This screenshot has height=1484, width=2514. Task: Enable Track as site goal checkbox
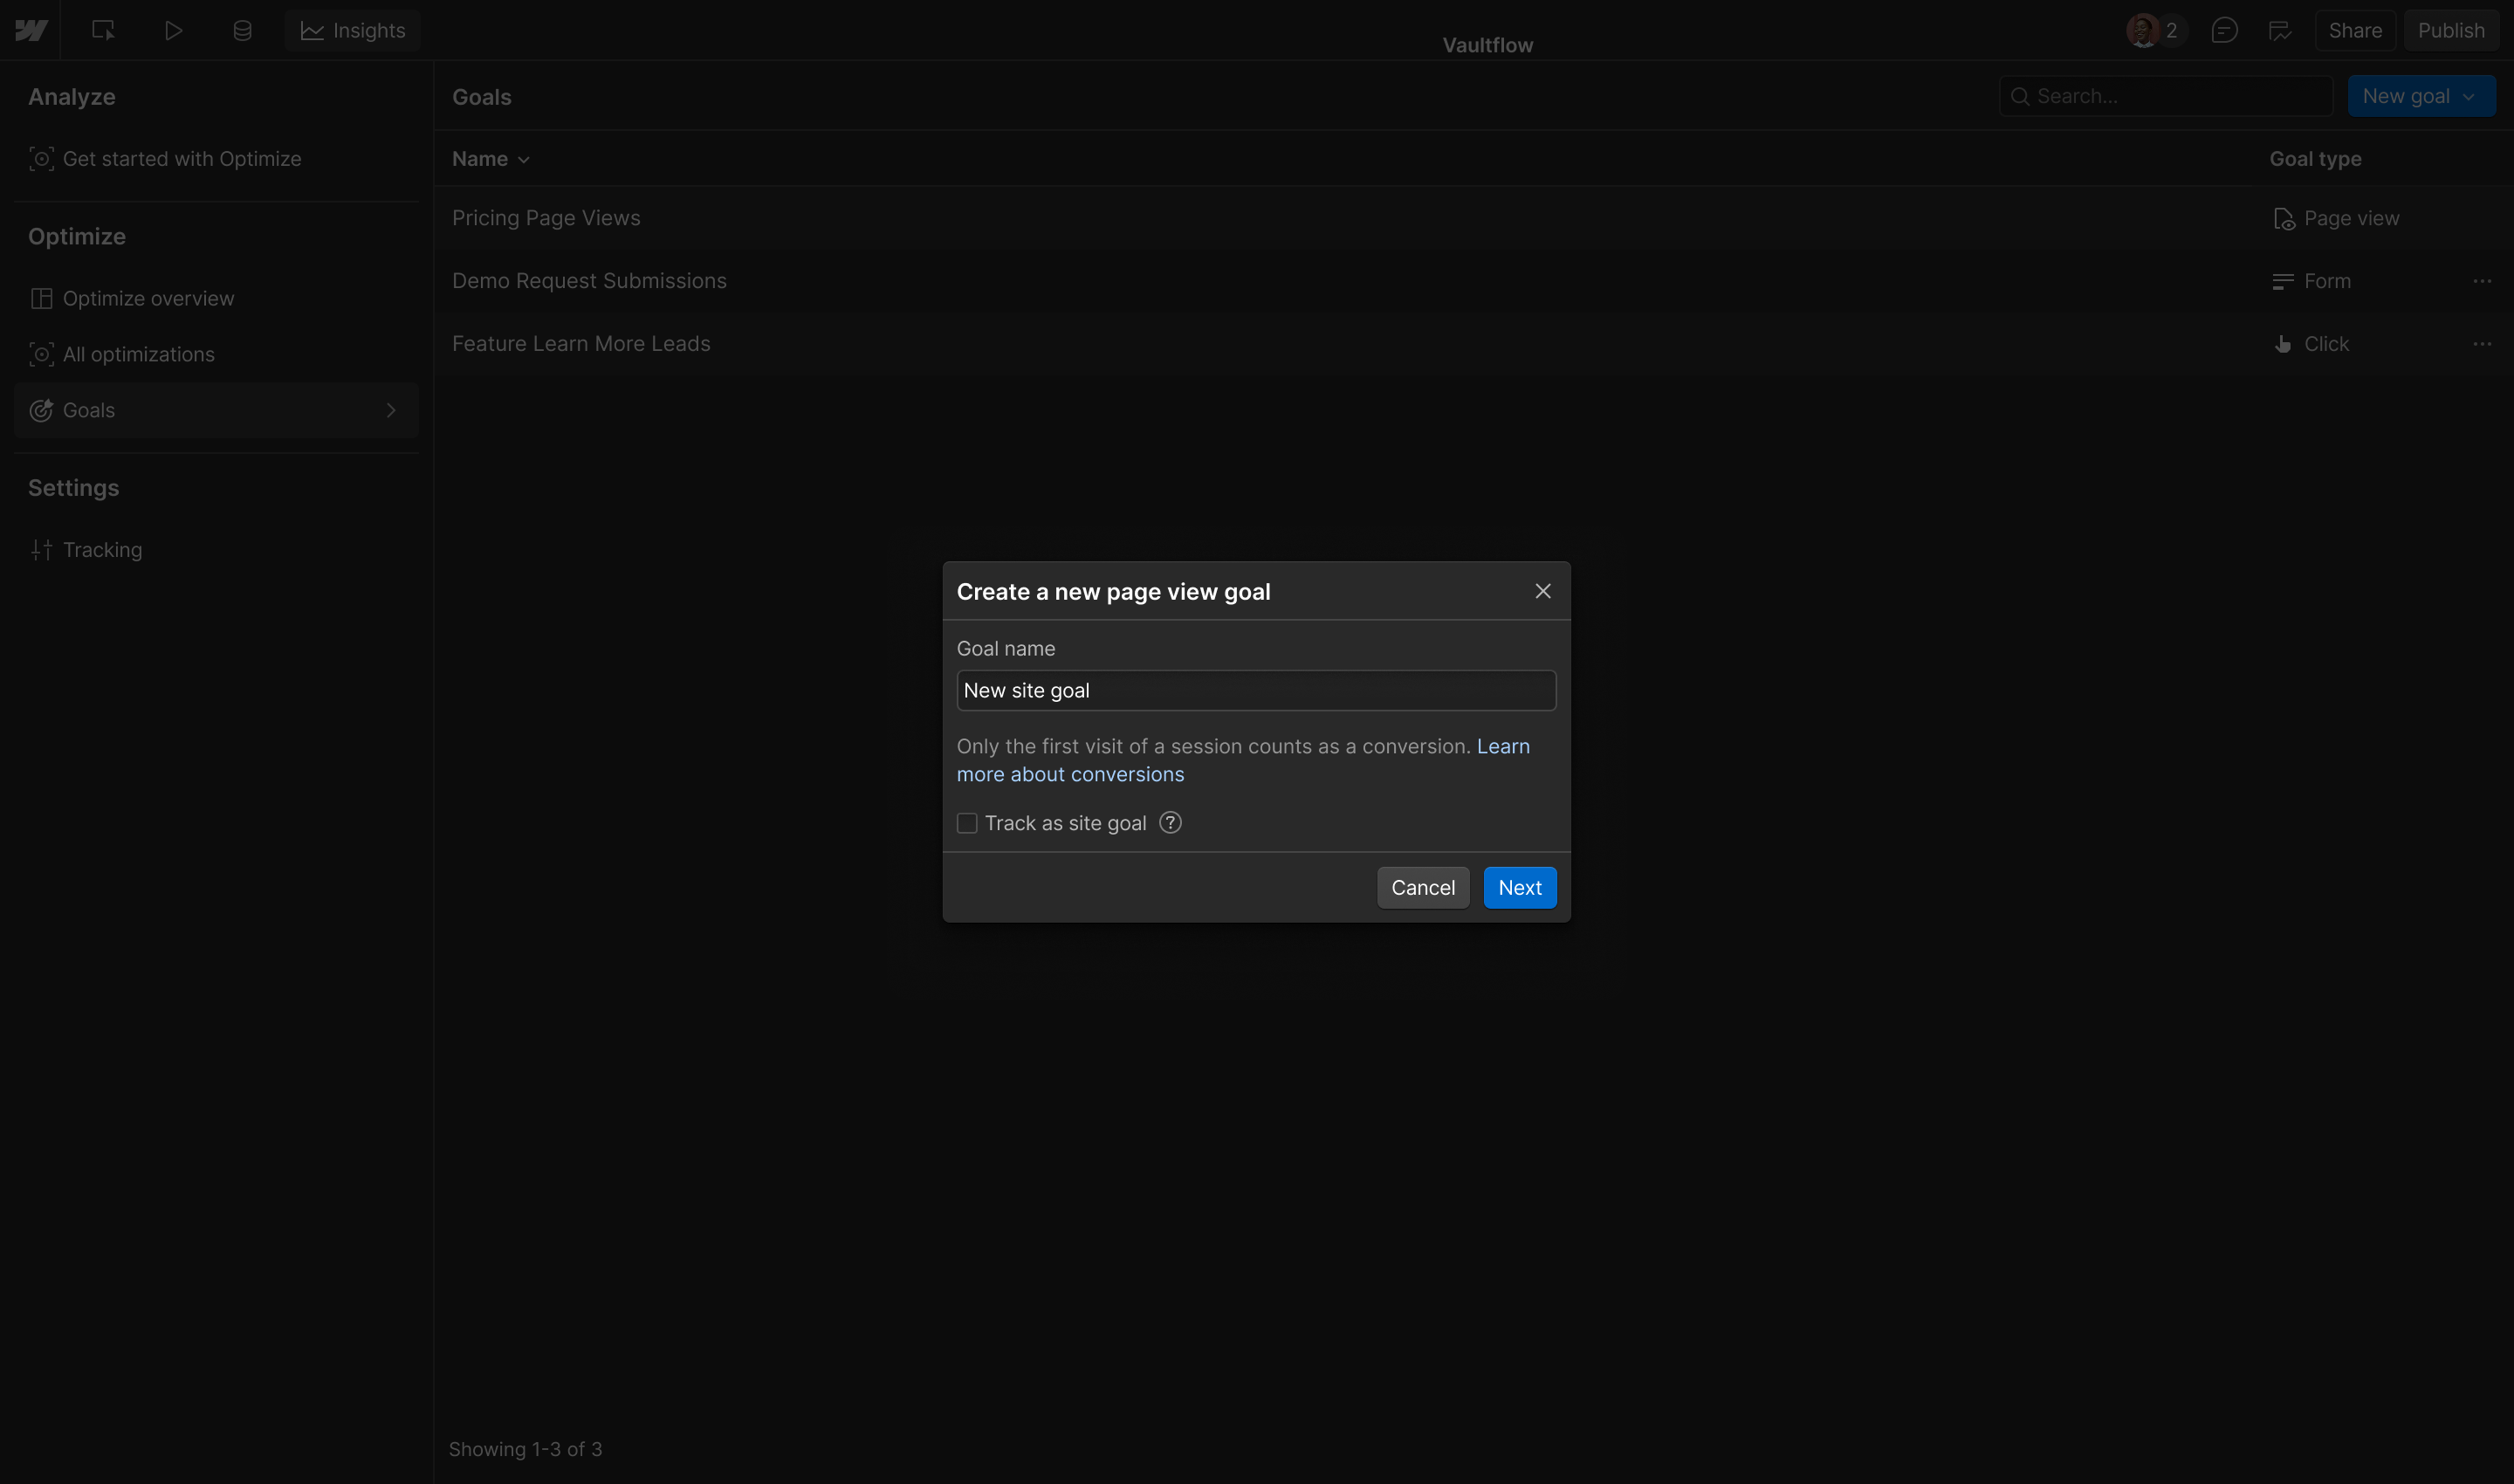pyautogui.click(x=967, y=823)
